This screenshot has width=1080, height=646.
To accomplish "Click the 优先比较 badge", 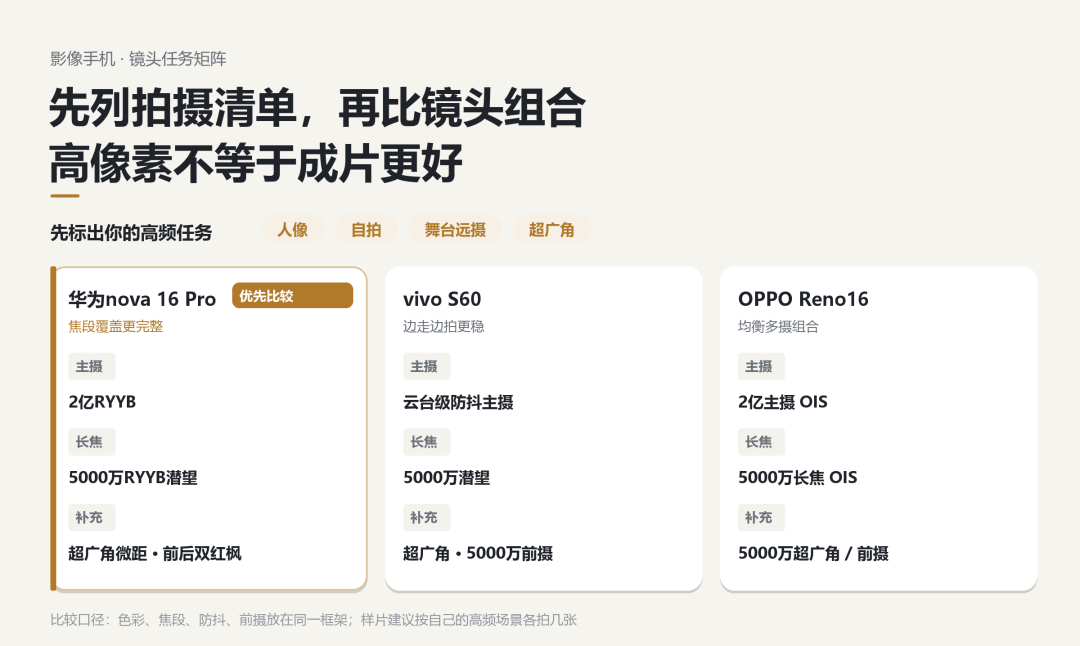I will point(293,295).
